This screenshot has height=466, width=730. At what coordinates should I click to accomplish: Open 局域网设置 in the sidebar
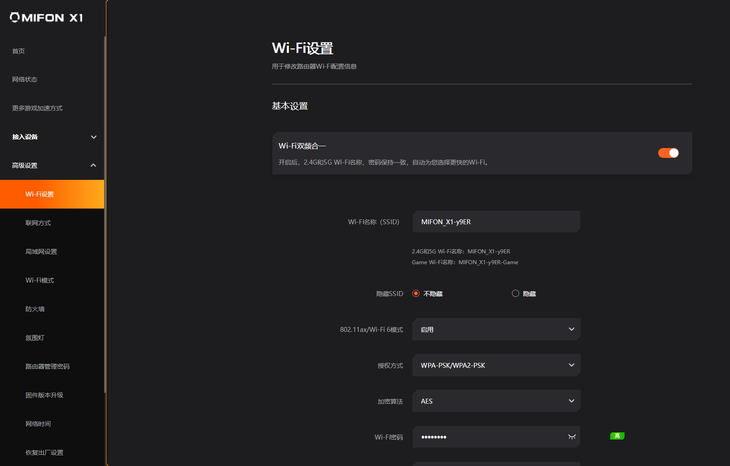pyautogui.click(x=41, y=252)
